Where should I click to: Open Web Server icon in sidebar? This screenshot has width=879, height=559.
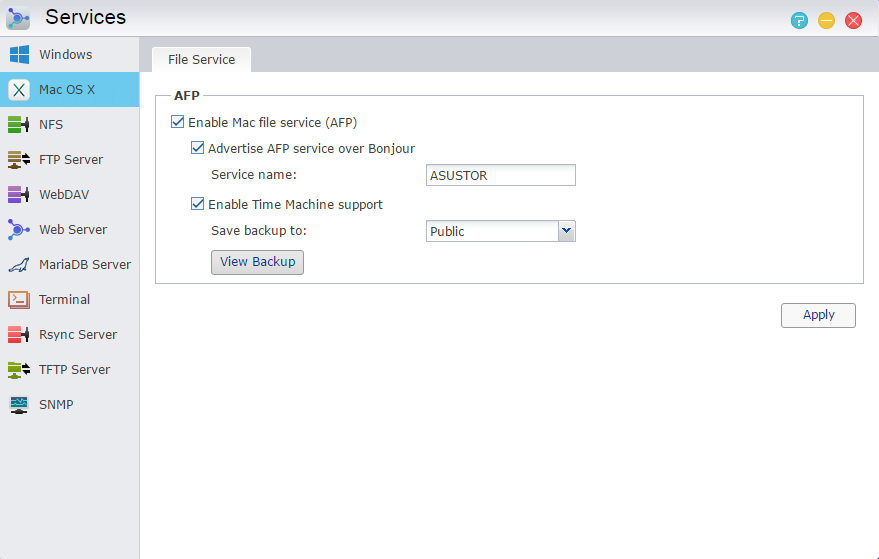click(x=19, y=230)
